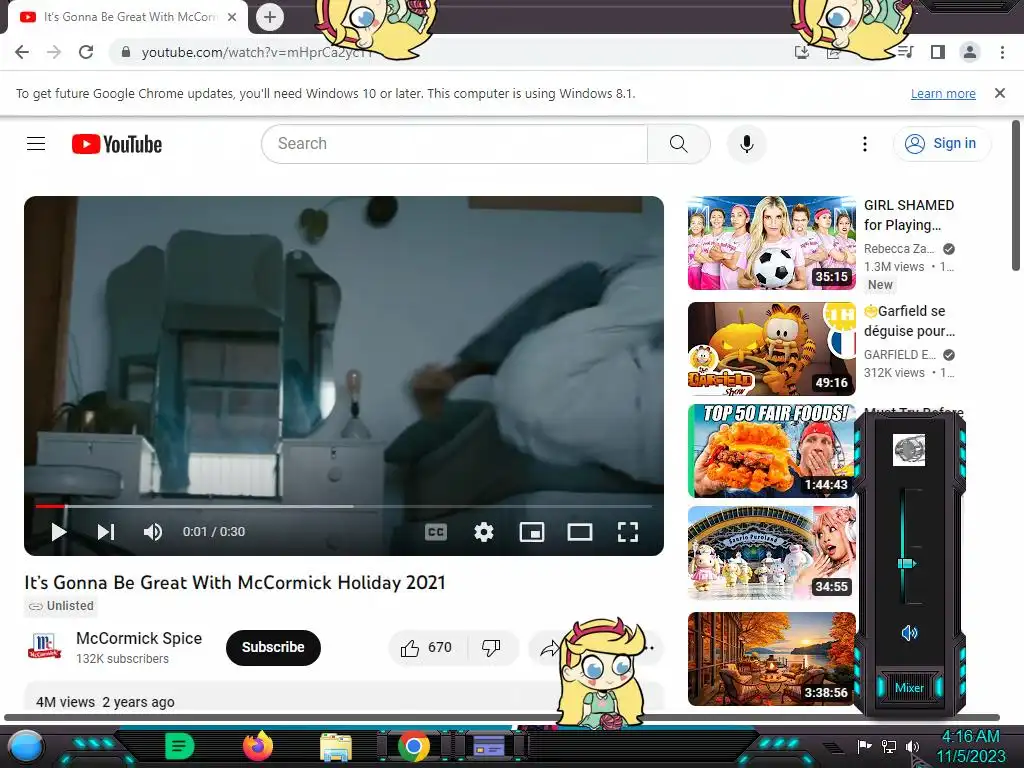Viewport: 1024px width, 768px height.
Task: Open network tray icon
Action: [x=888, y=746]
